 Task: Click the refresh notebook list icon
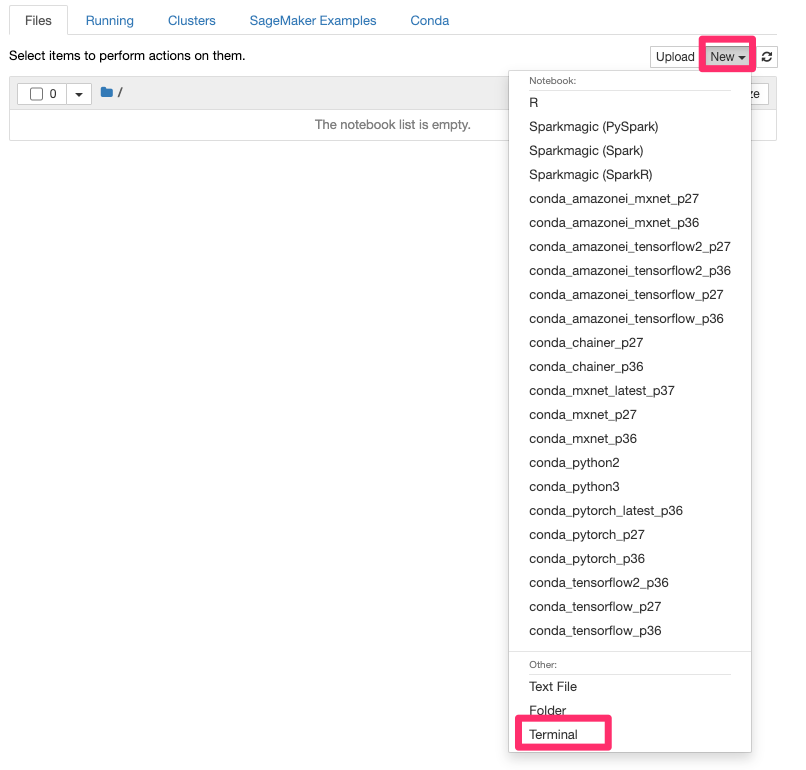coord(766,57)
